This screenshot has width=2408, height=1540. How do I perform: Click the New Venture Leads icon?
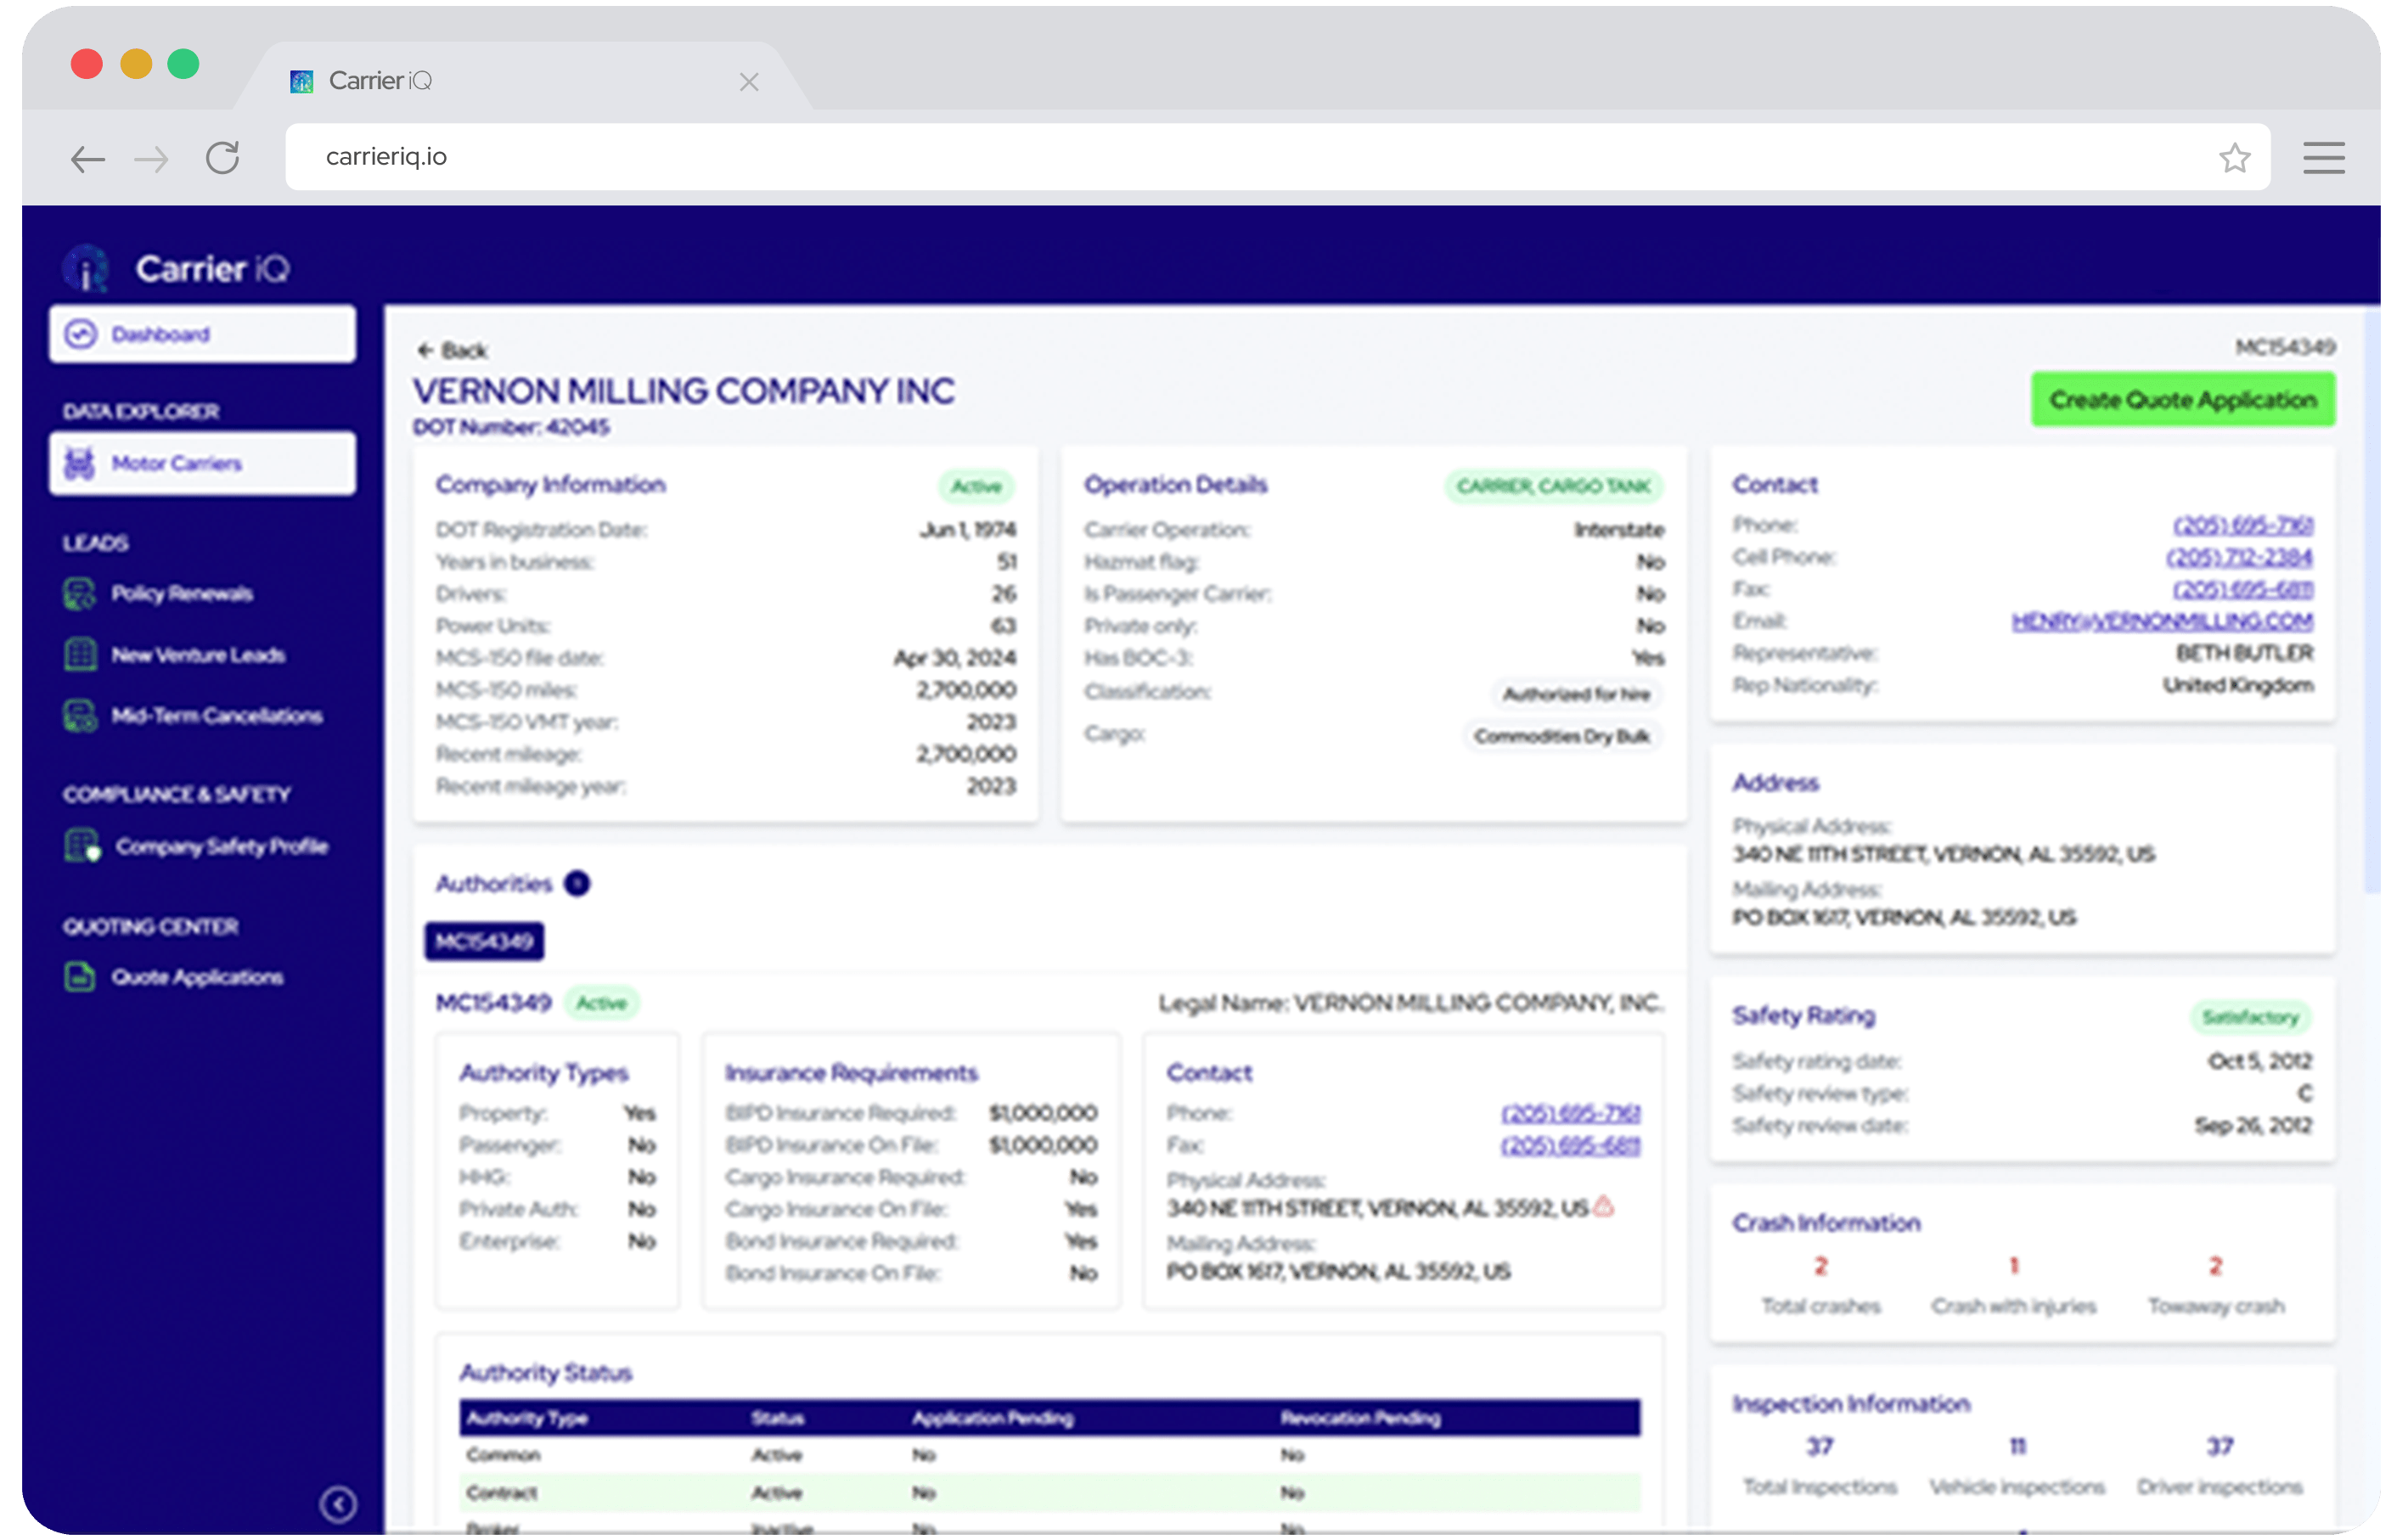coord(80,655)
